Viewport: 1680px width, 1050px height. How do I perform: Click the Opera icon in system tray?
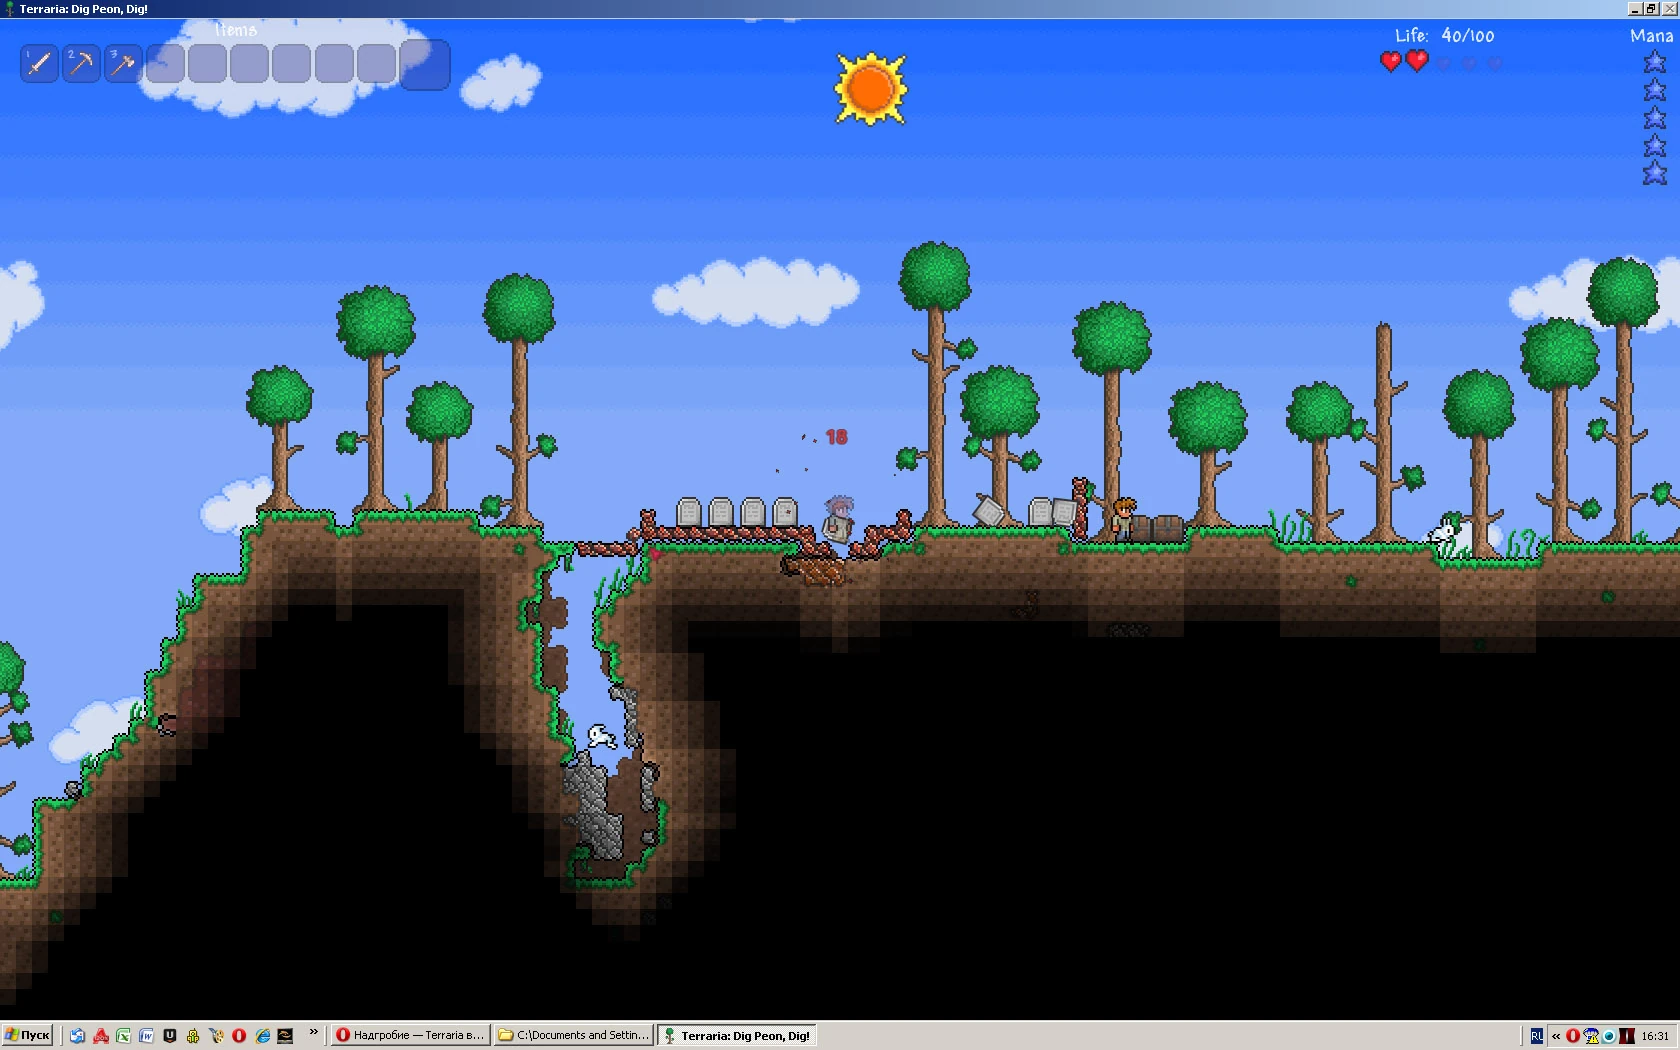point(1572,1036)
